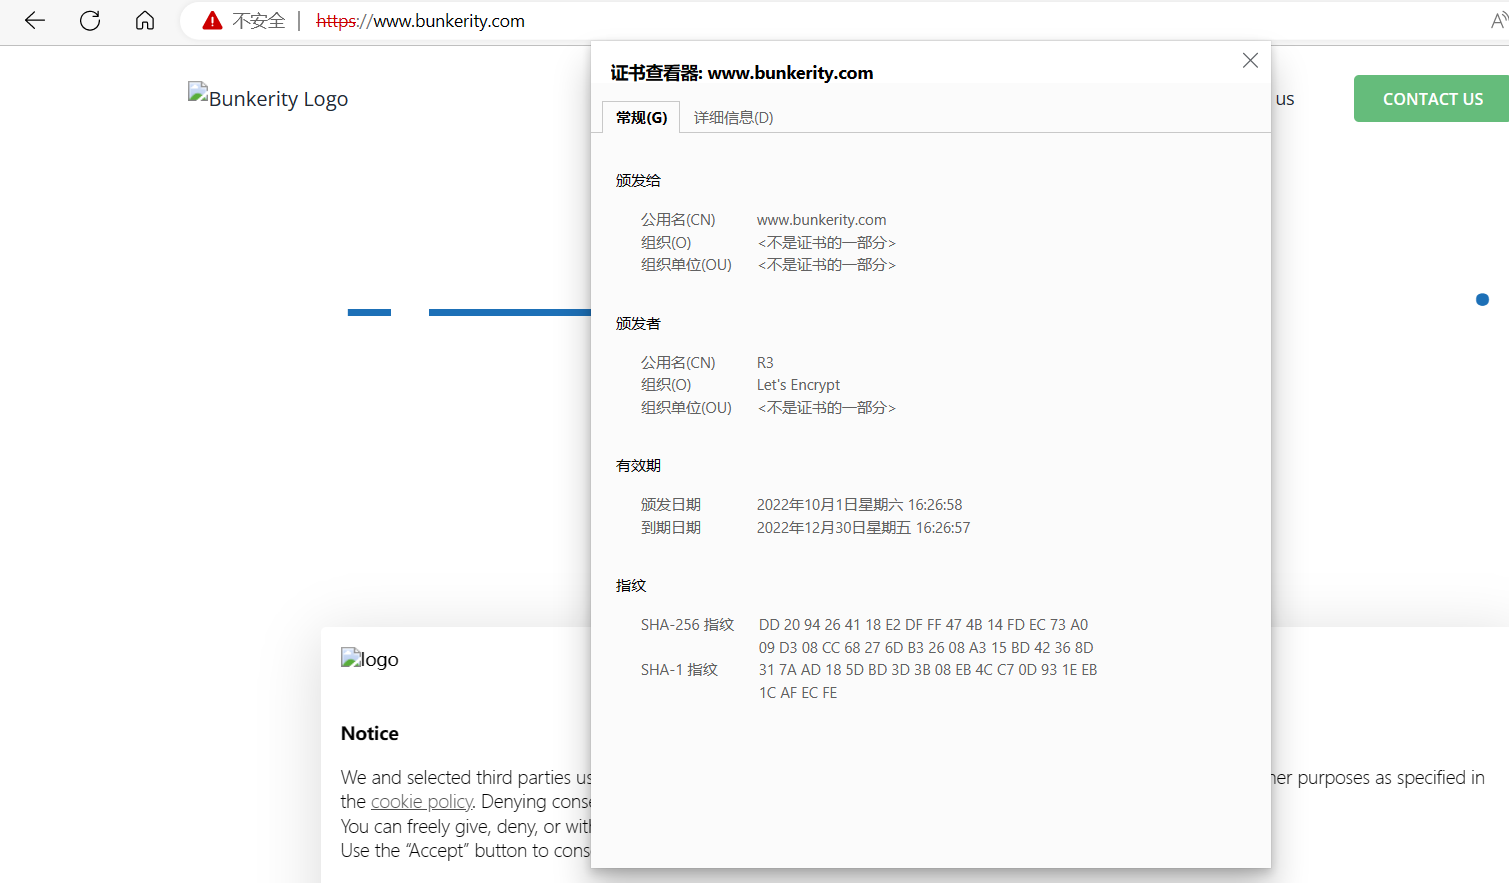Switch to the 详细信息(D) tab
The image size is (1509, 883).
[x=733, y=117]
